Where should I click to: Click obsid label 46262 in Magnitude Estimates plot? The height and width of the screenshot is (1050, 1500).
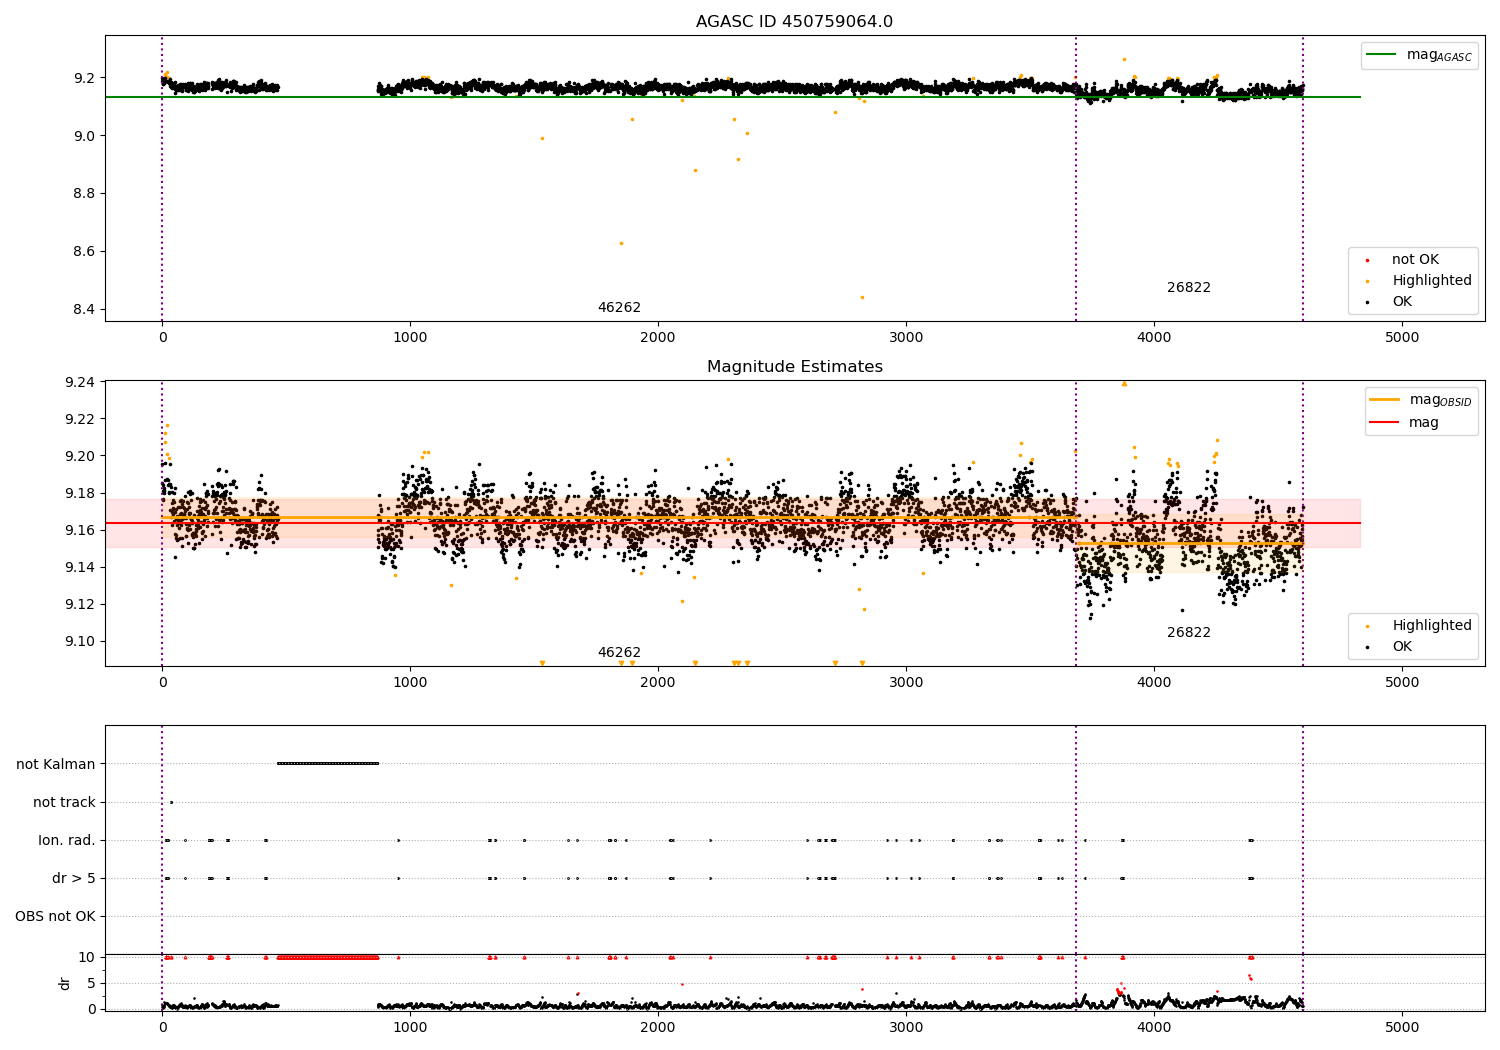(x=619, y=653)
